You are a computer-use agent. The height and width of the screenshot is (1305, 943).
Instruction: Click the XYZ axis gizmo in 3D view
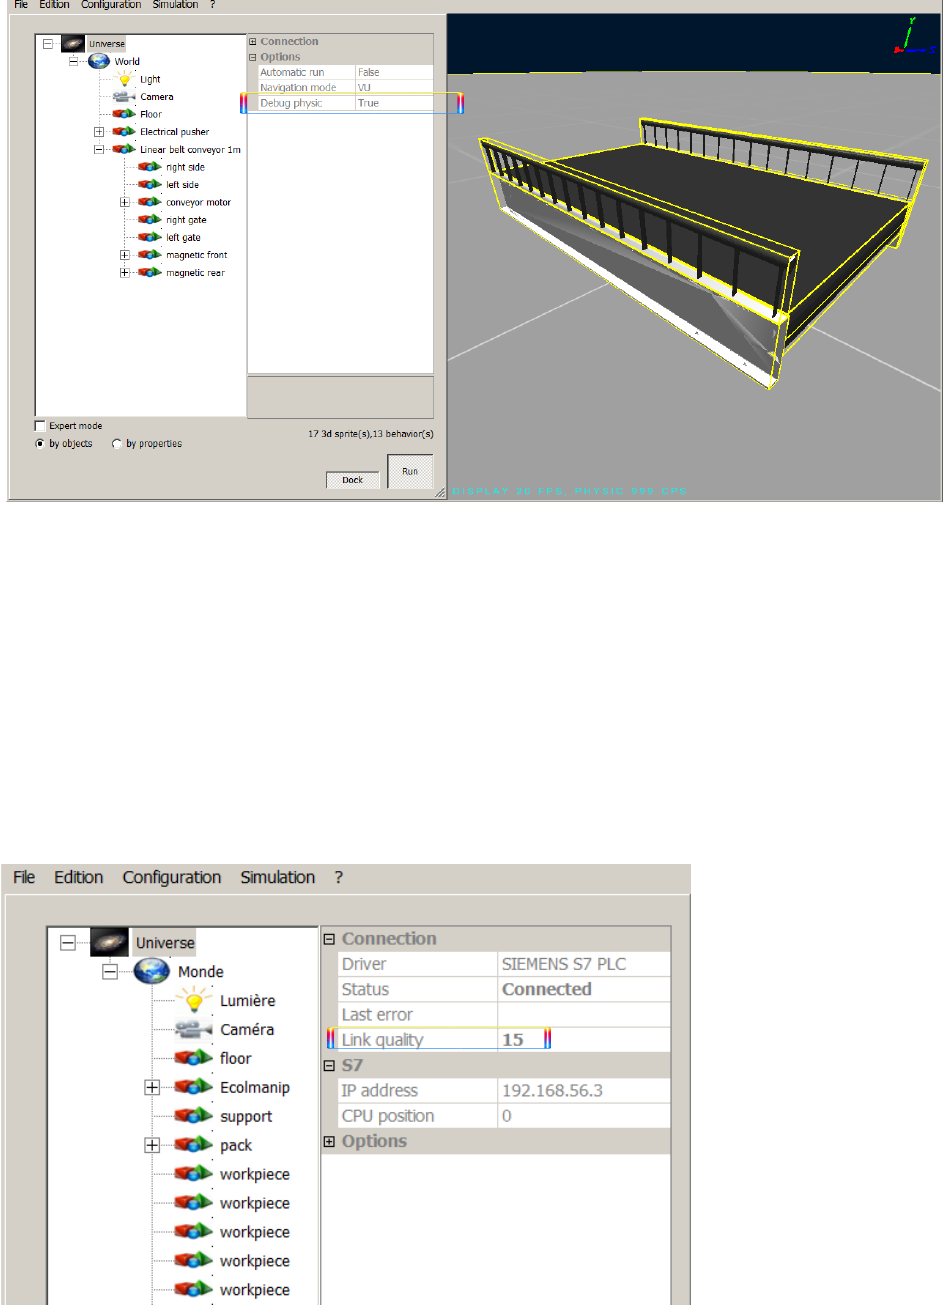coord(913,38)
